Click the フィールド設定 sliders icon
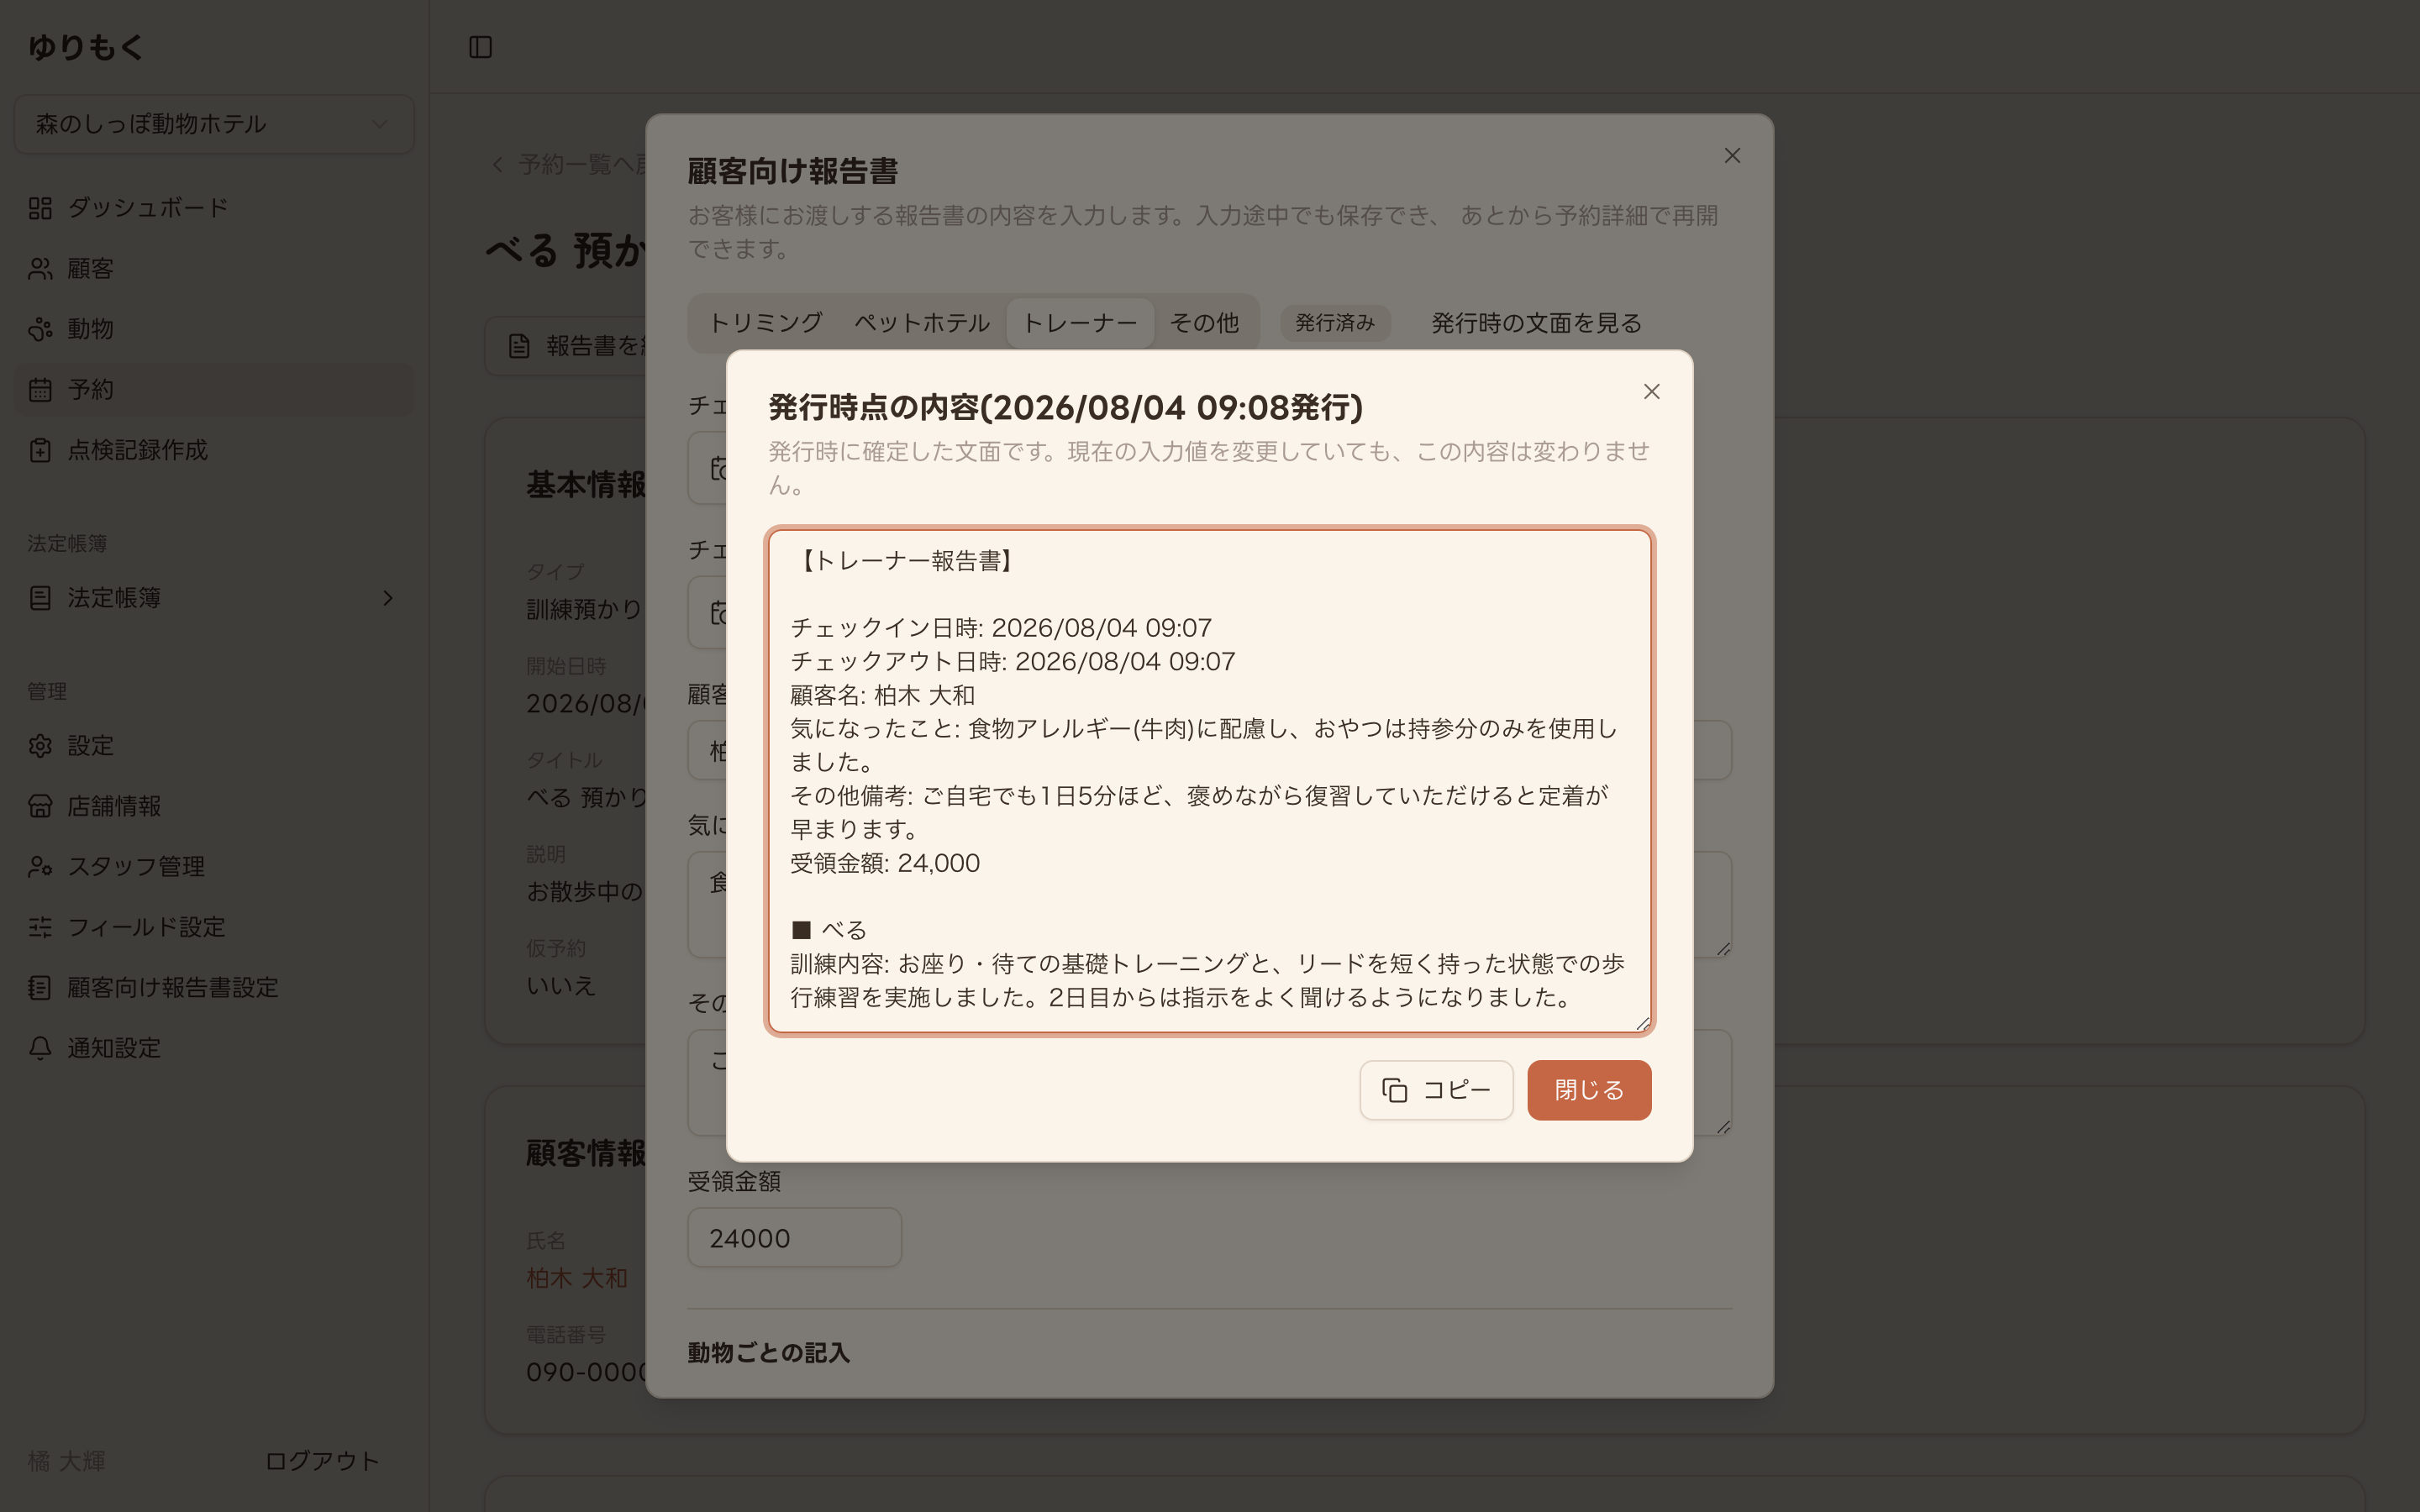This screenshot has height=1512, width=2420. click(40, 927)
